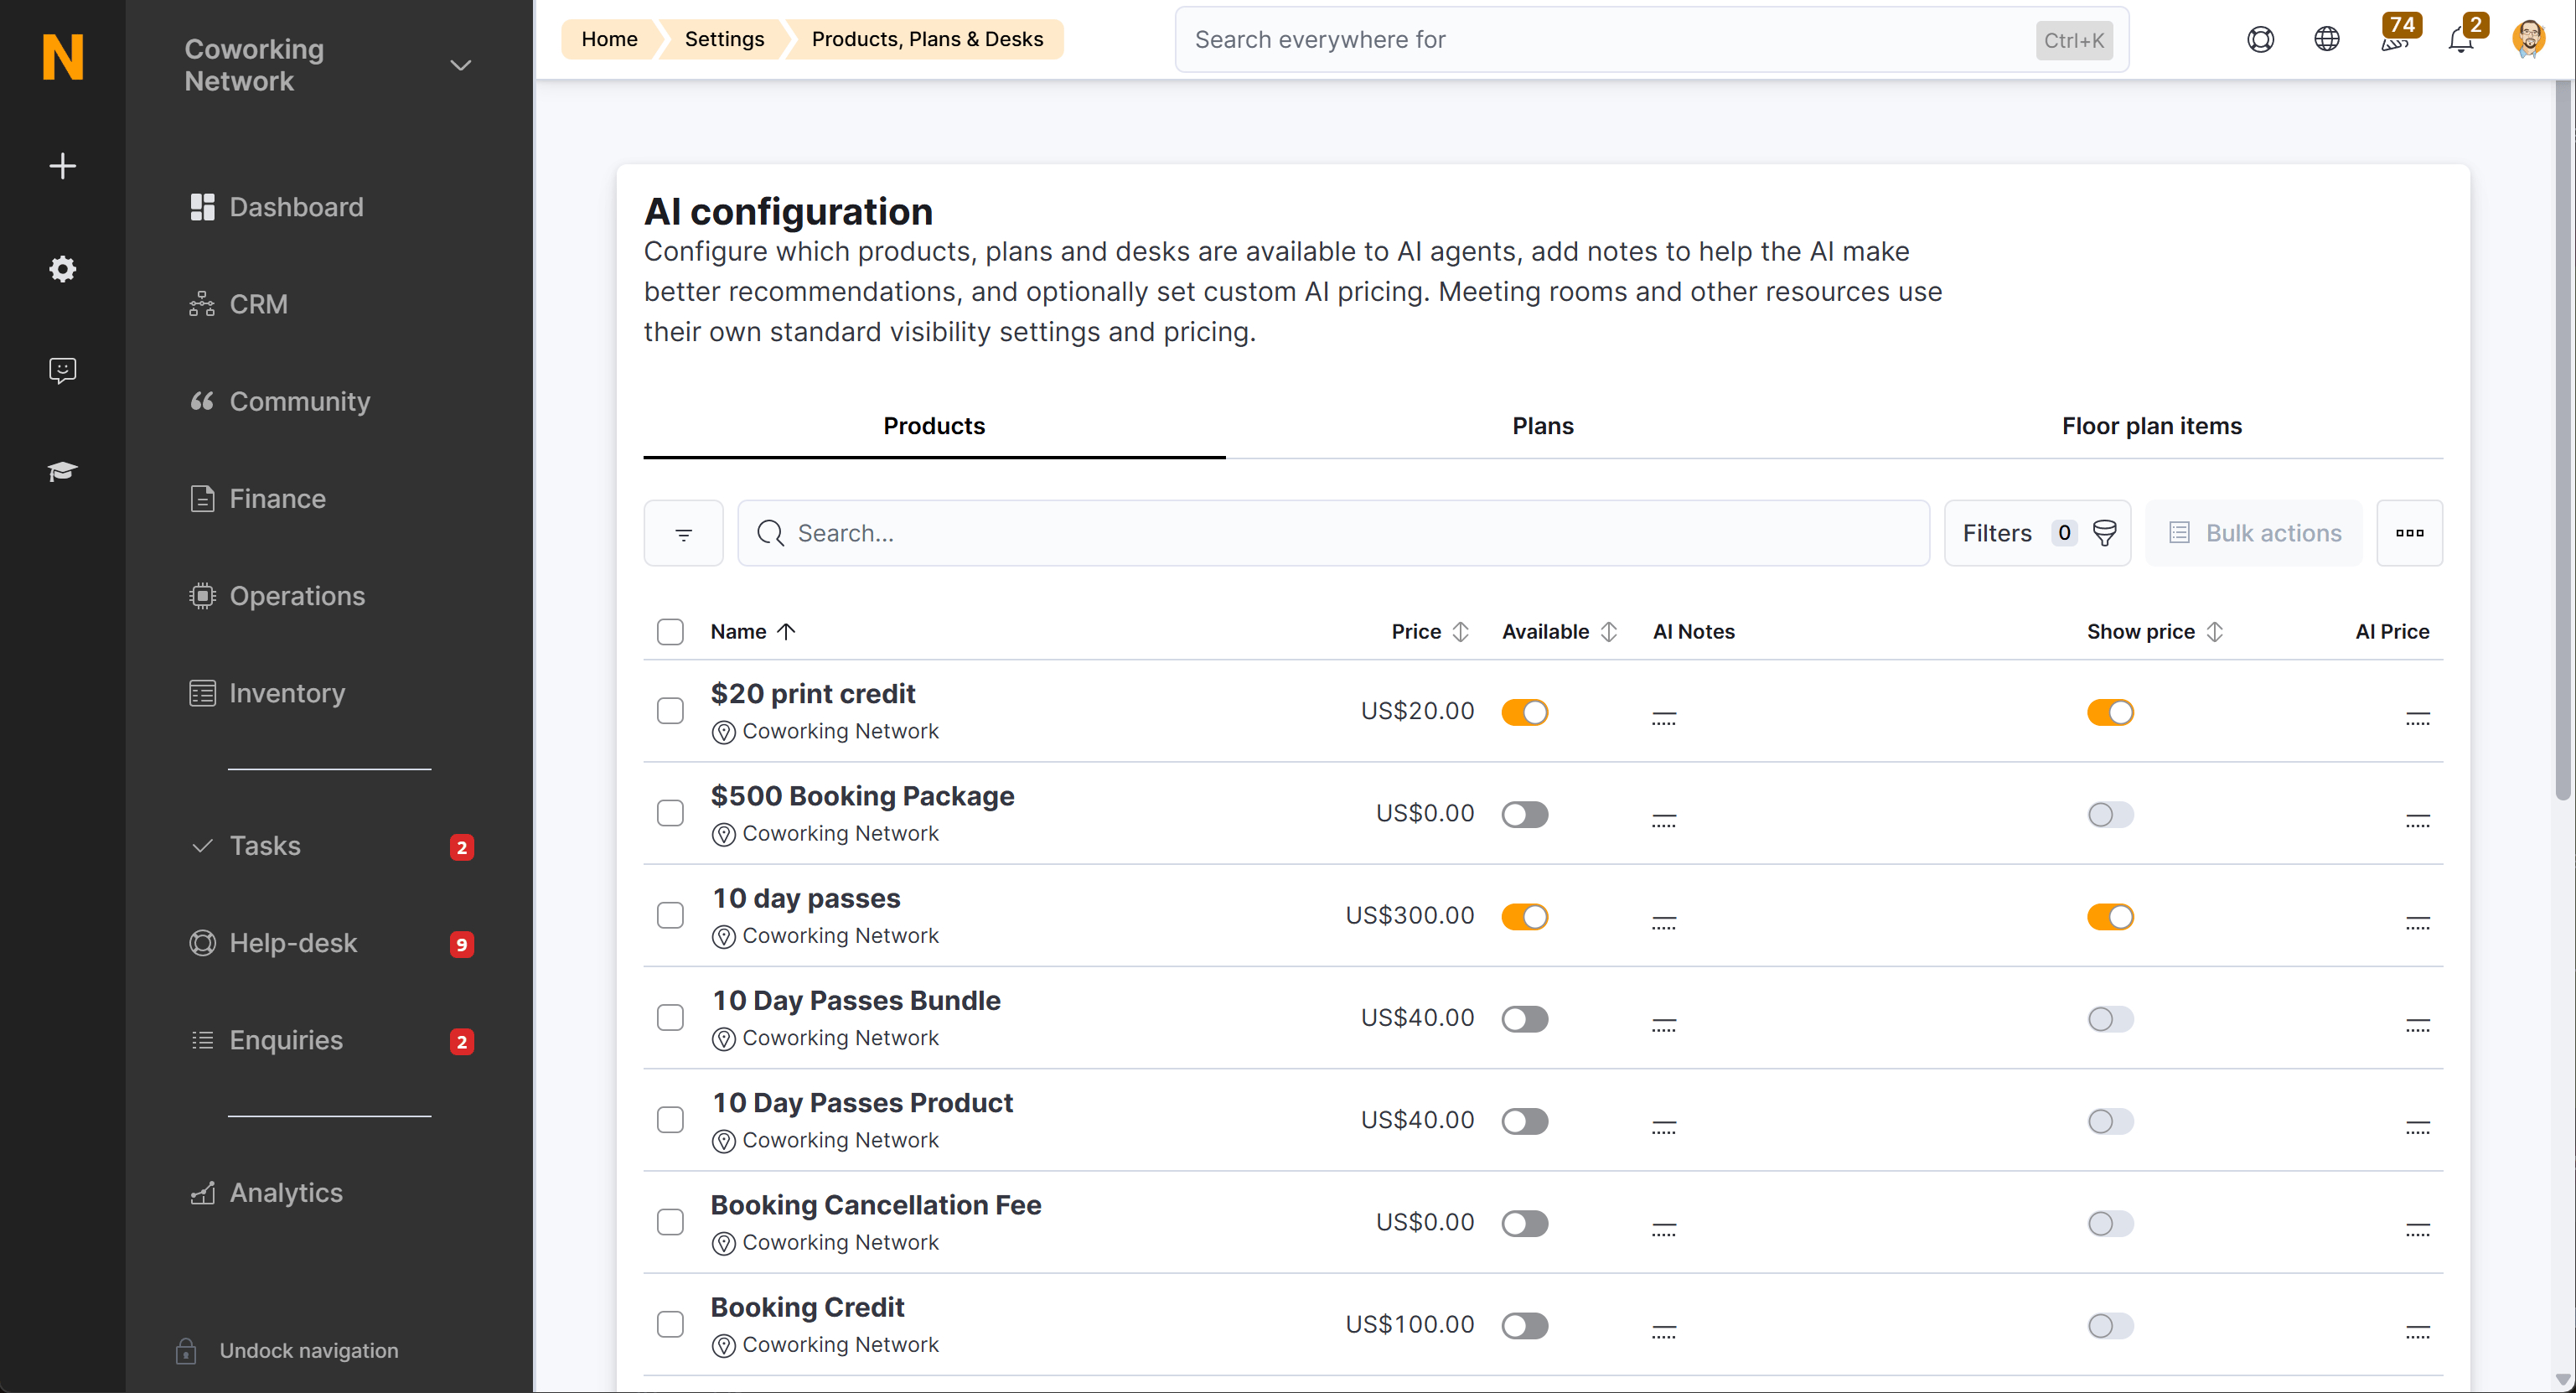Open the Bulk actions menu

(2254, 533)
